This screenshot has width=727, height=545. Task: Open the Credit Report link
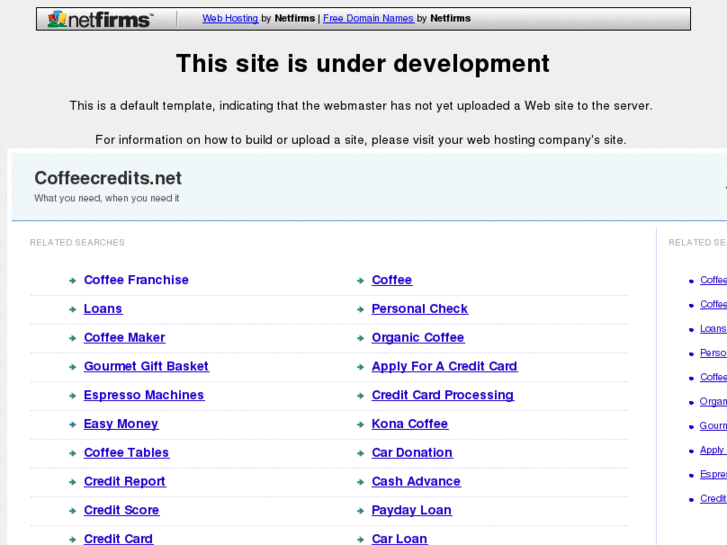(x=124, y=481)
